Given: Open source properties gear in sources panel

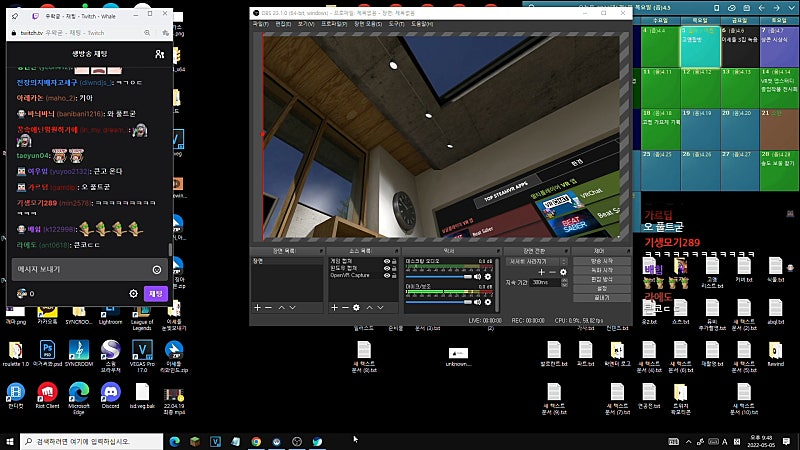Looking at the screenshot, I should (356, 308).
